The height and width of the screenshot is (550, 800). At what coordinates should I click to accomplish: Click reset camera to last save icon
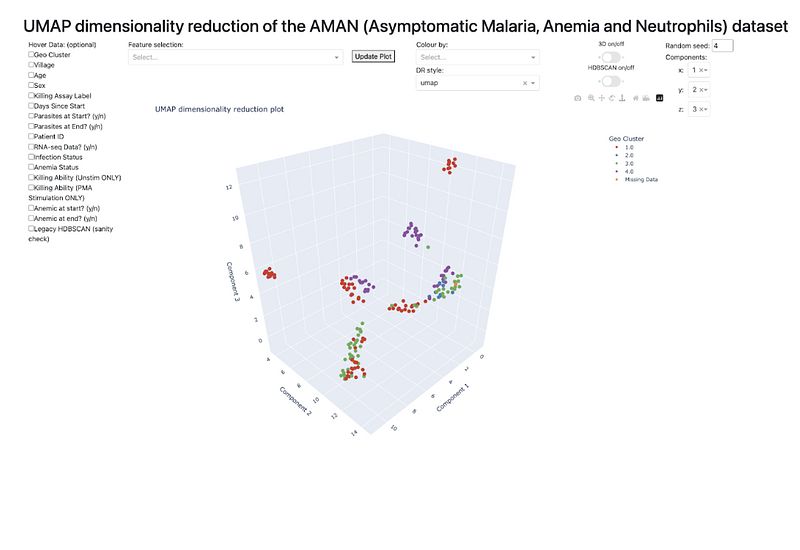646,98
